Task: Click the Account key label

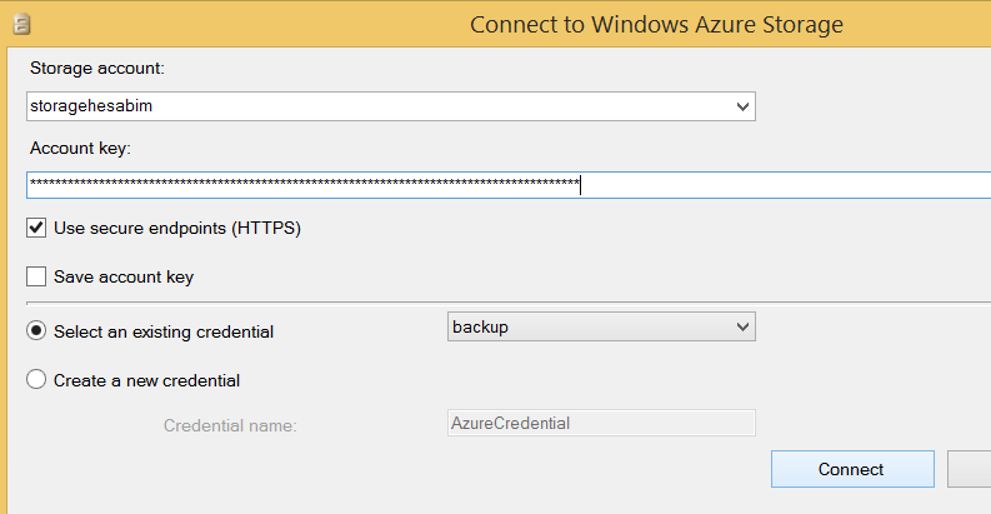Action: coord(80,149)
